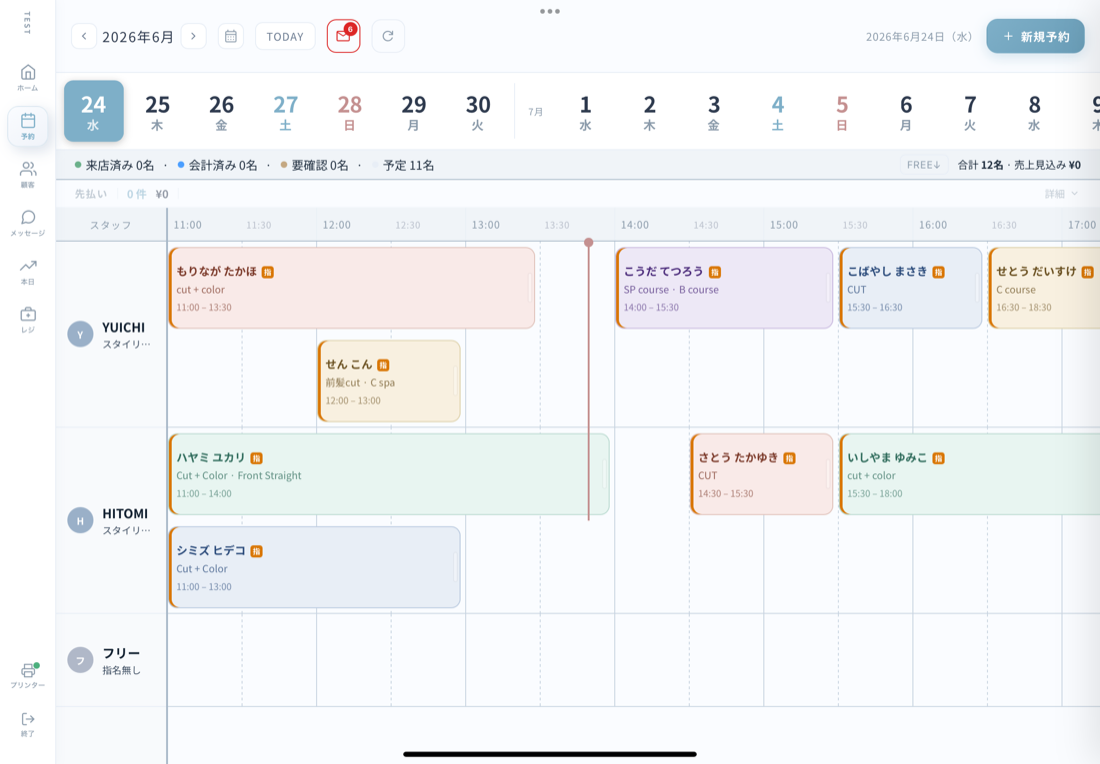Click the 指 badge on こばやし まさき
The height and width of the screenshot is (764, 1100).
pyautogui.click(x=939, y=272)
